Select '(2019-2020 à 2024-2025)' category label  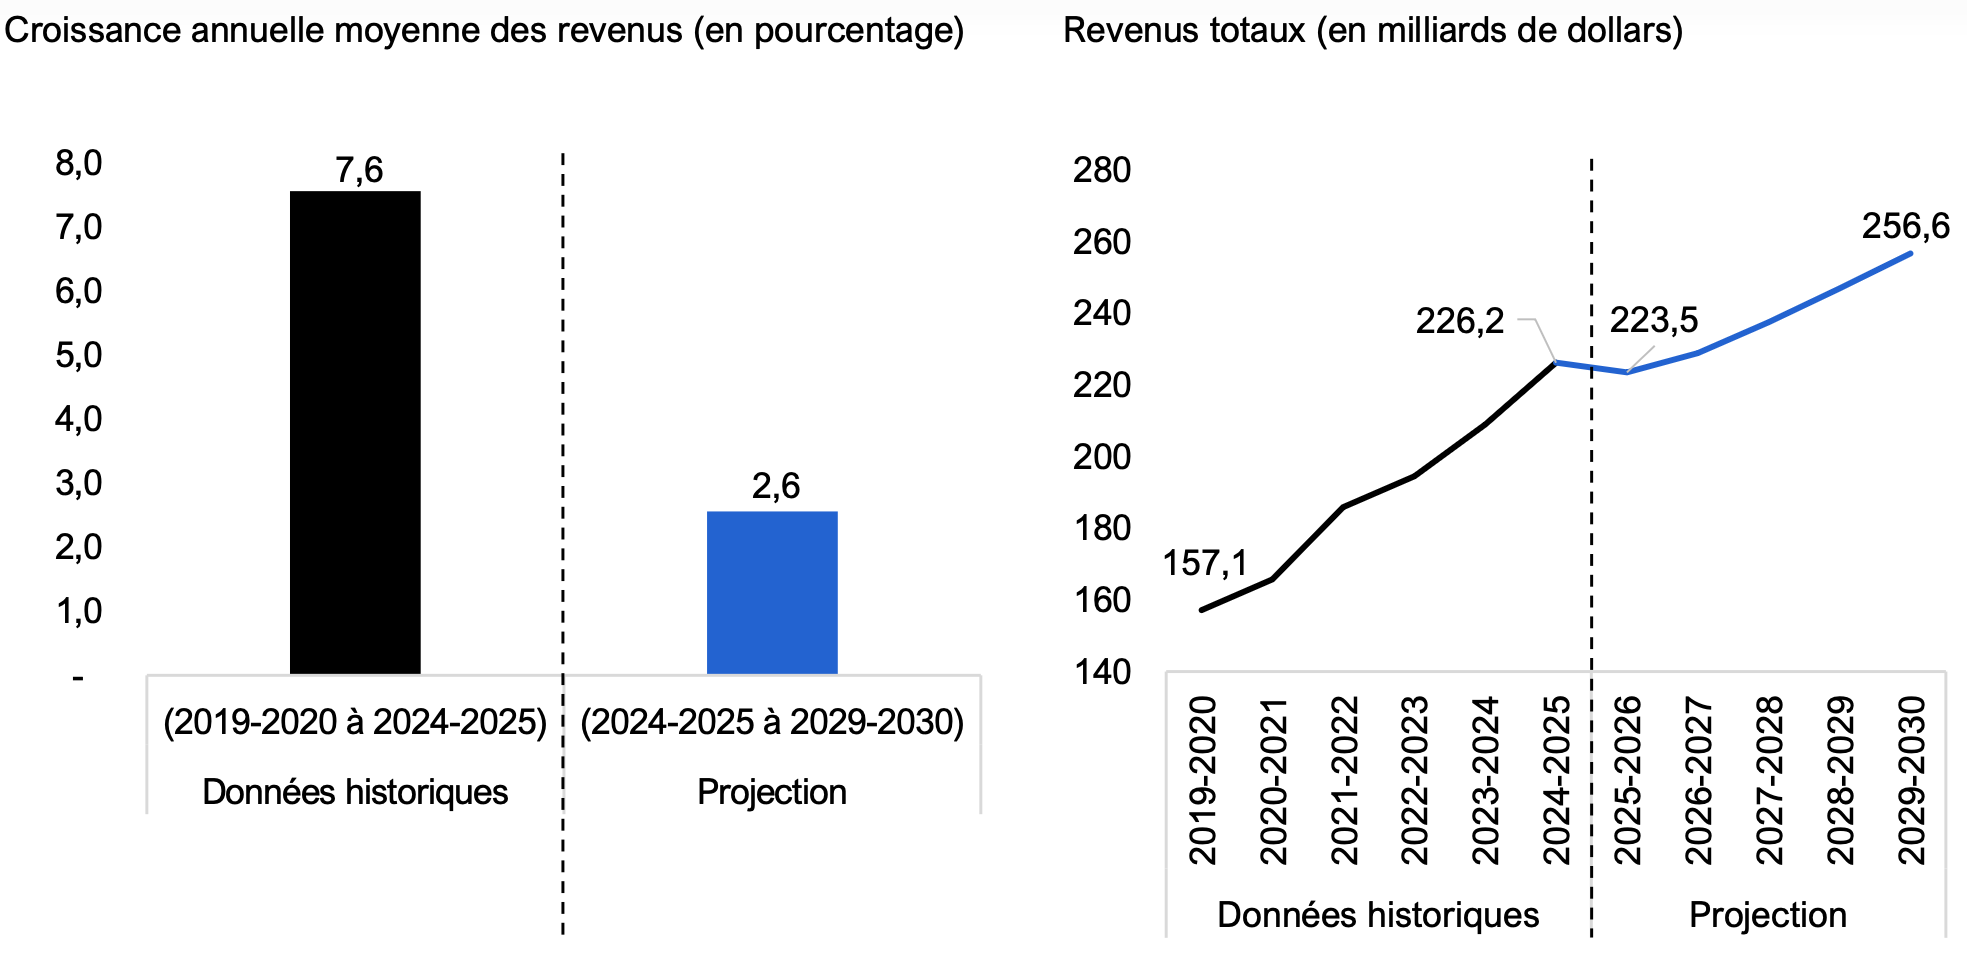point(355,722)
